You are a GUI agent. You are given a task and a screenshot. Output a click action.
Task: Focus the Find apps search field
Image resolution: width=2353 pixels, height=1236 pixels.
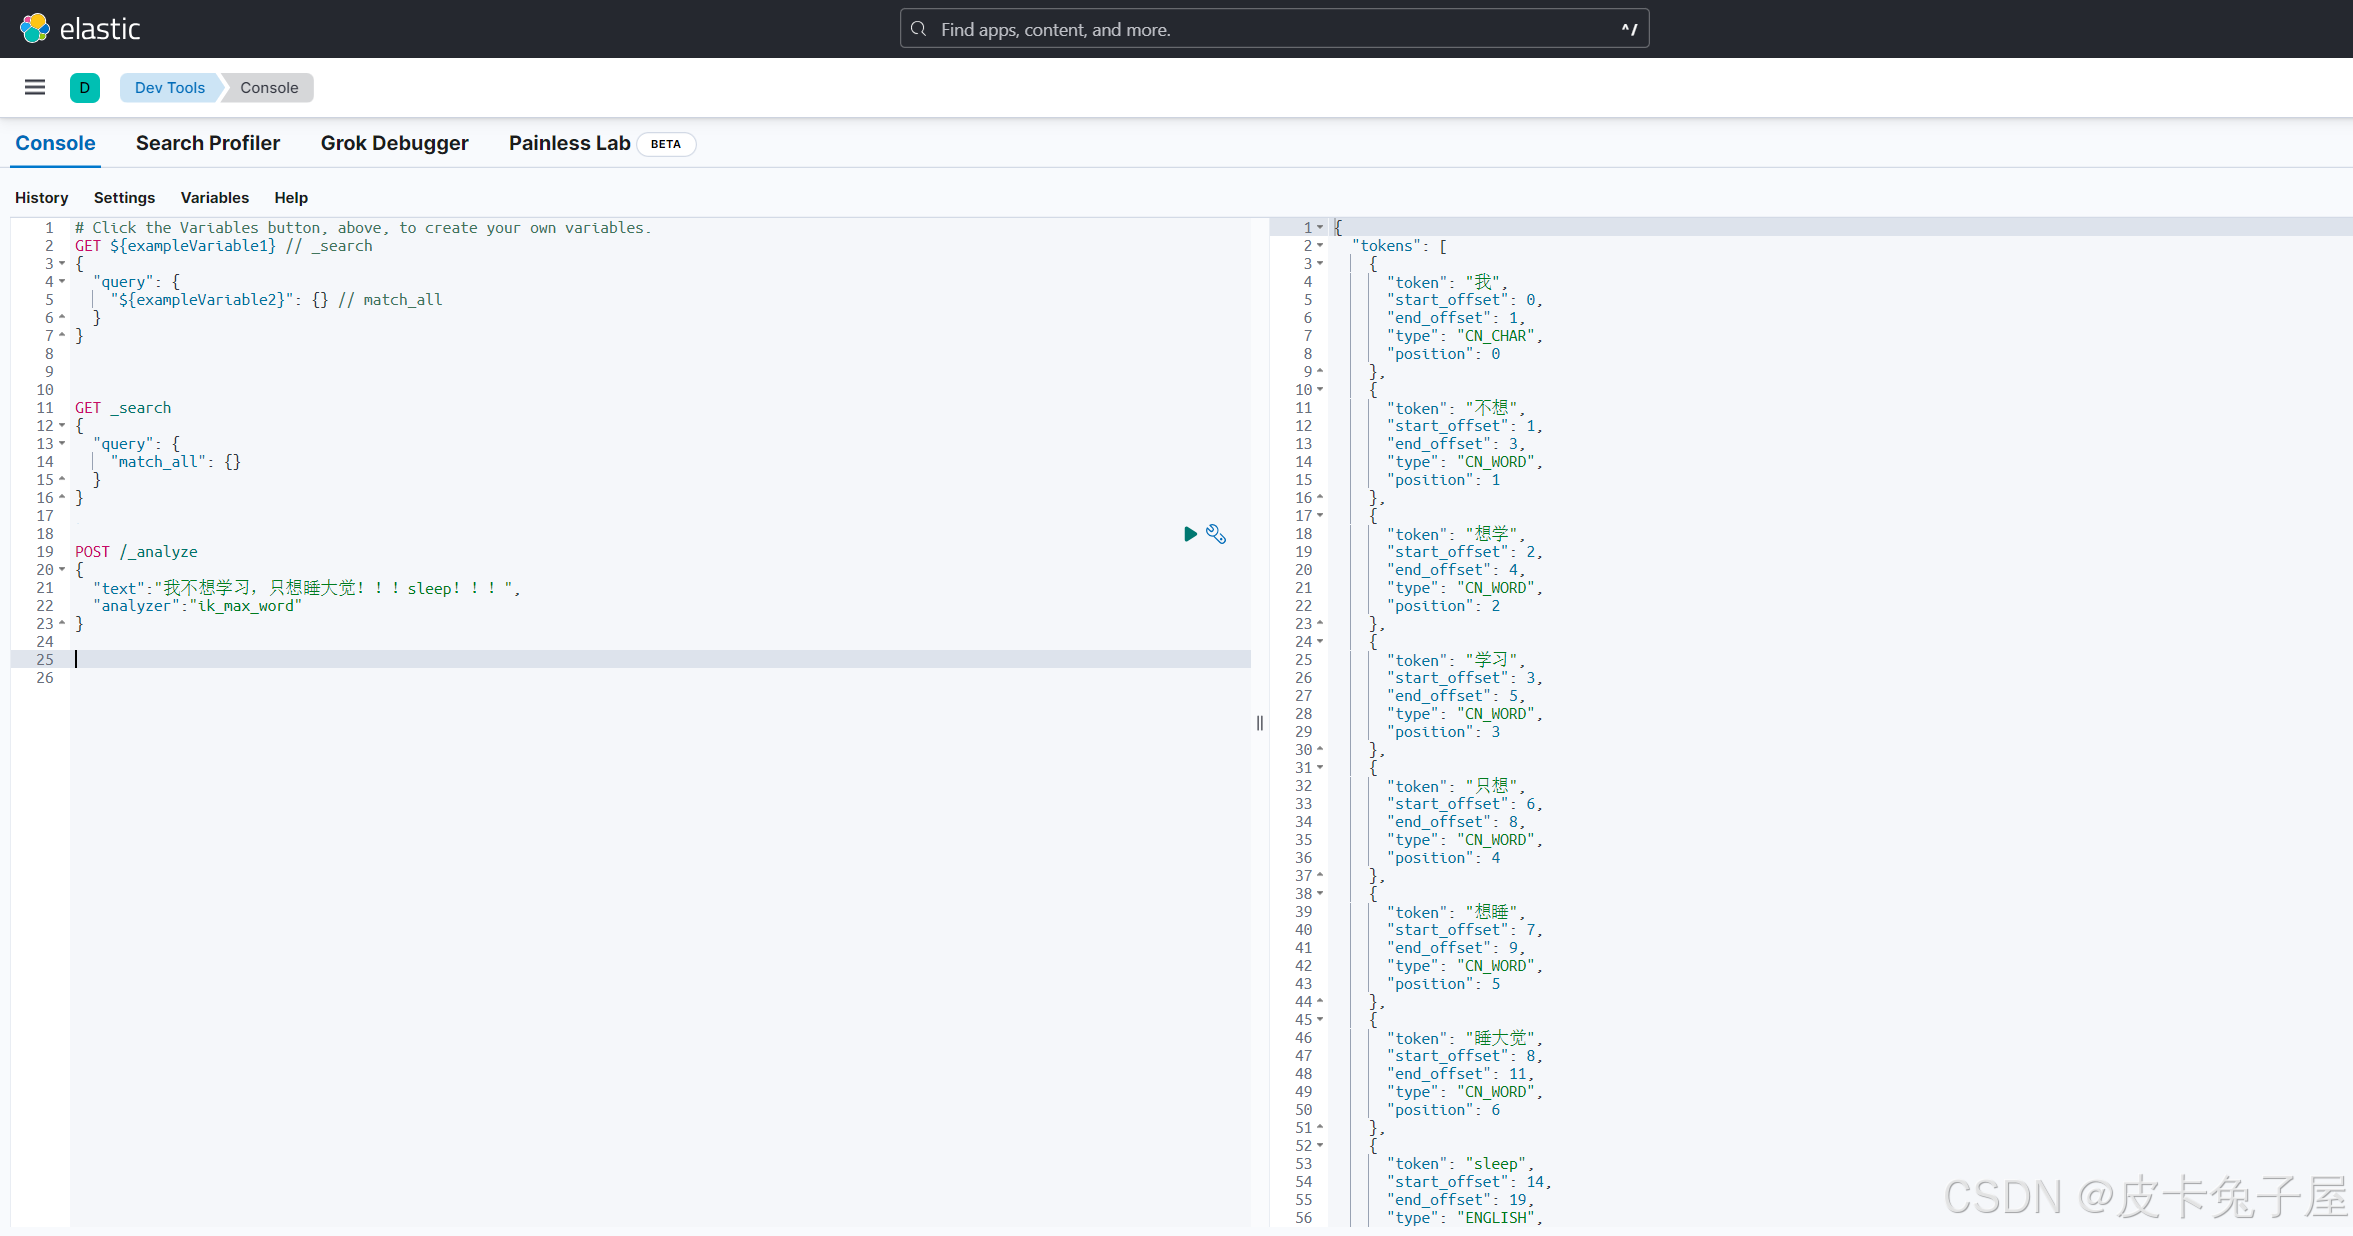[x=1270, y=29]
